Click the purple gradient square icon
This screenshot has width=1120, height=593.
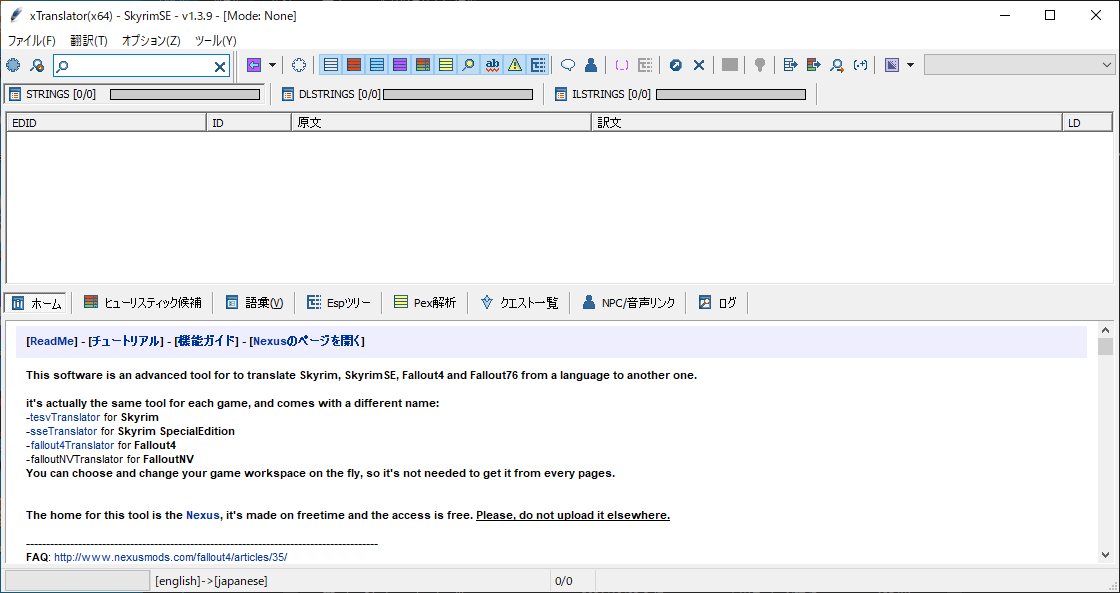coord(891,66)
